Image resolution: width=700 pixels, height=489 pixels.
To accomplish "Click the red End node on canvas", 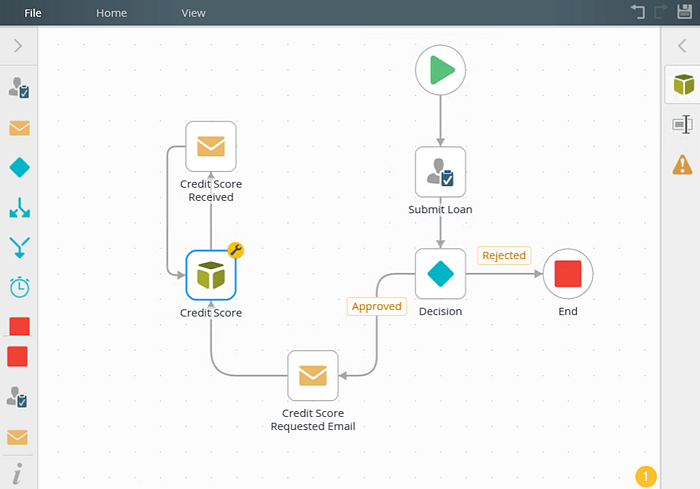I will click(x=567, y=273).
